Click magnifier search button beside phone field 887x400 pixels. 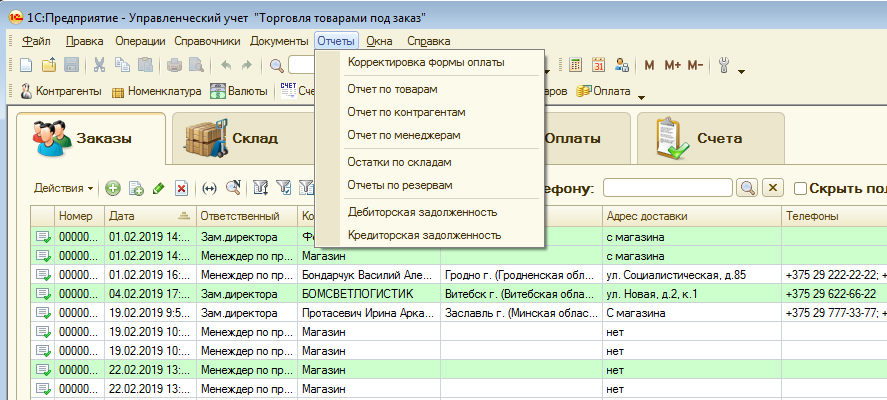coord(746,188)
